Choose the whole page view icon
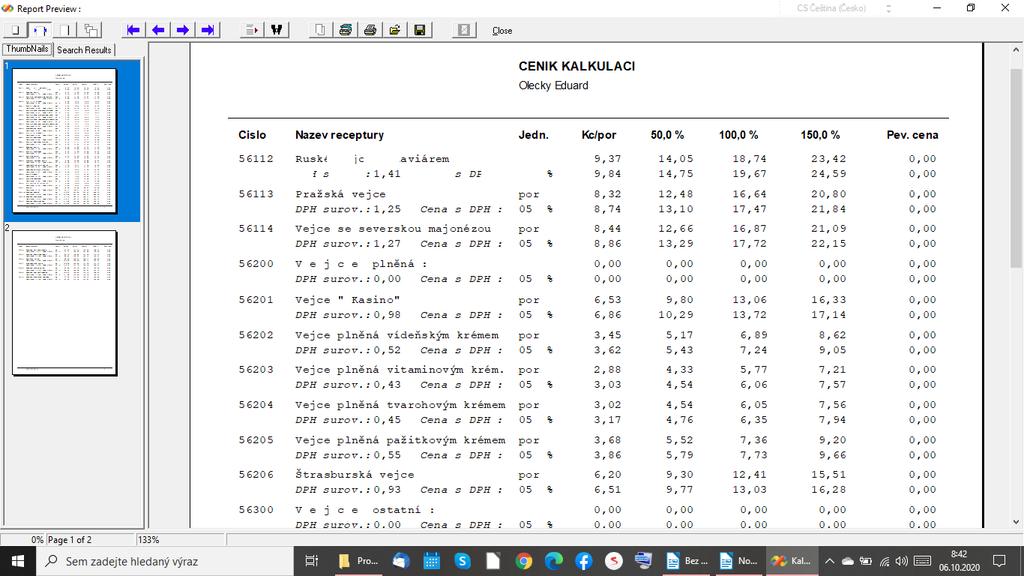1024x576 pixels. (65, 30)
